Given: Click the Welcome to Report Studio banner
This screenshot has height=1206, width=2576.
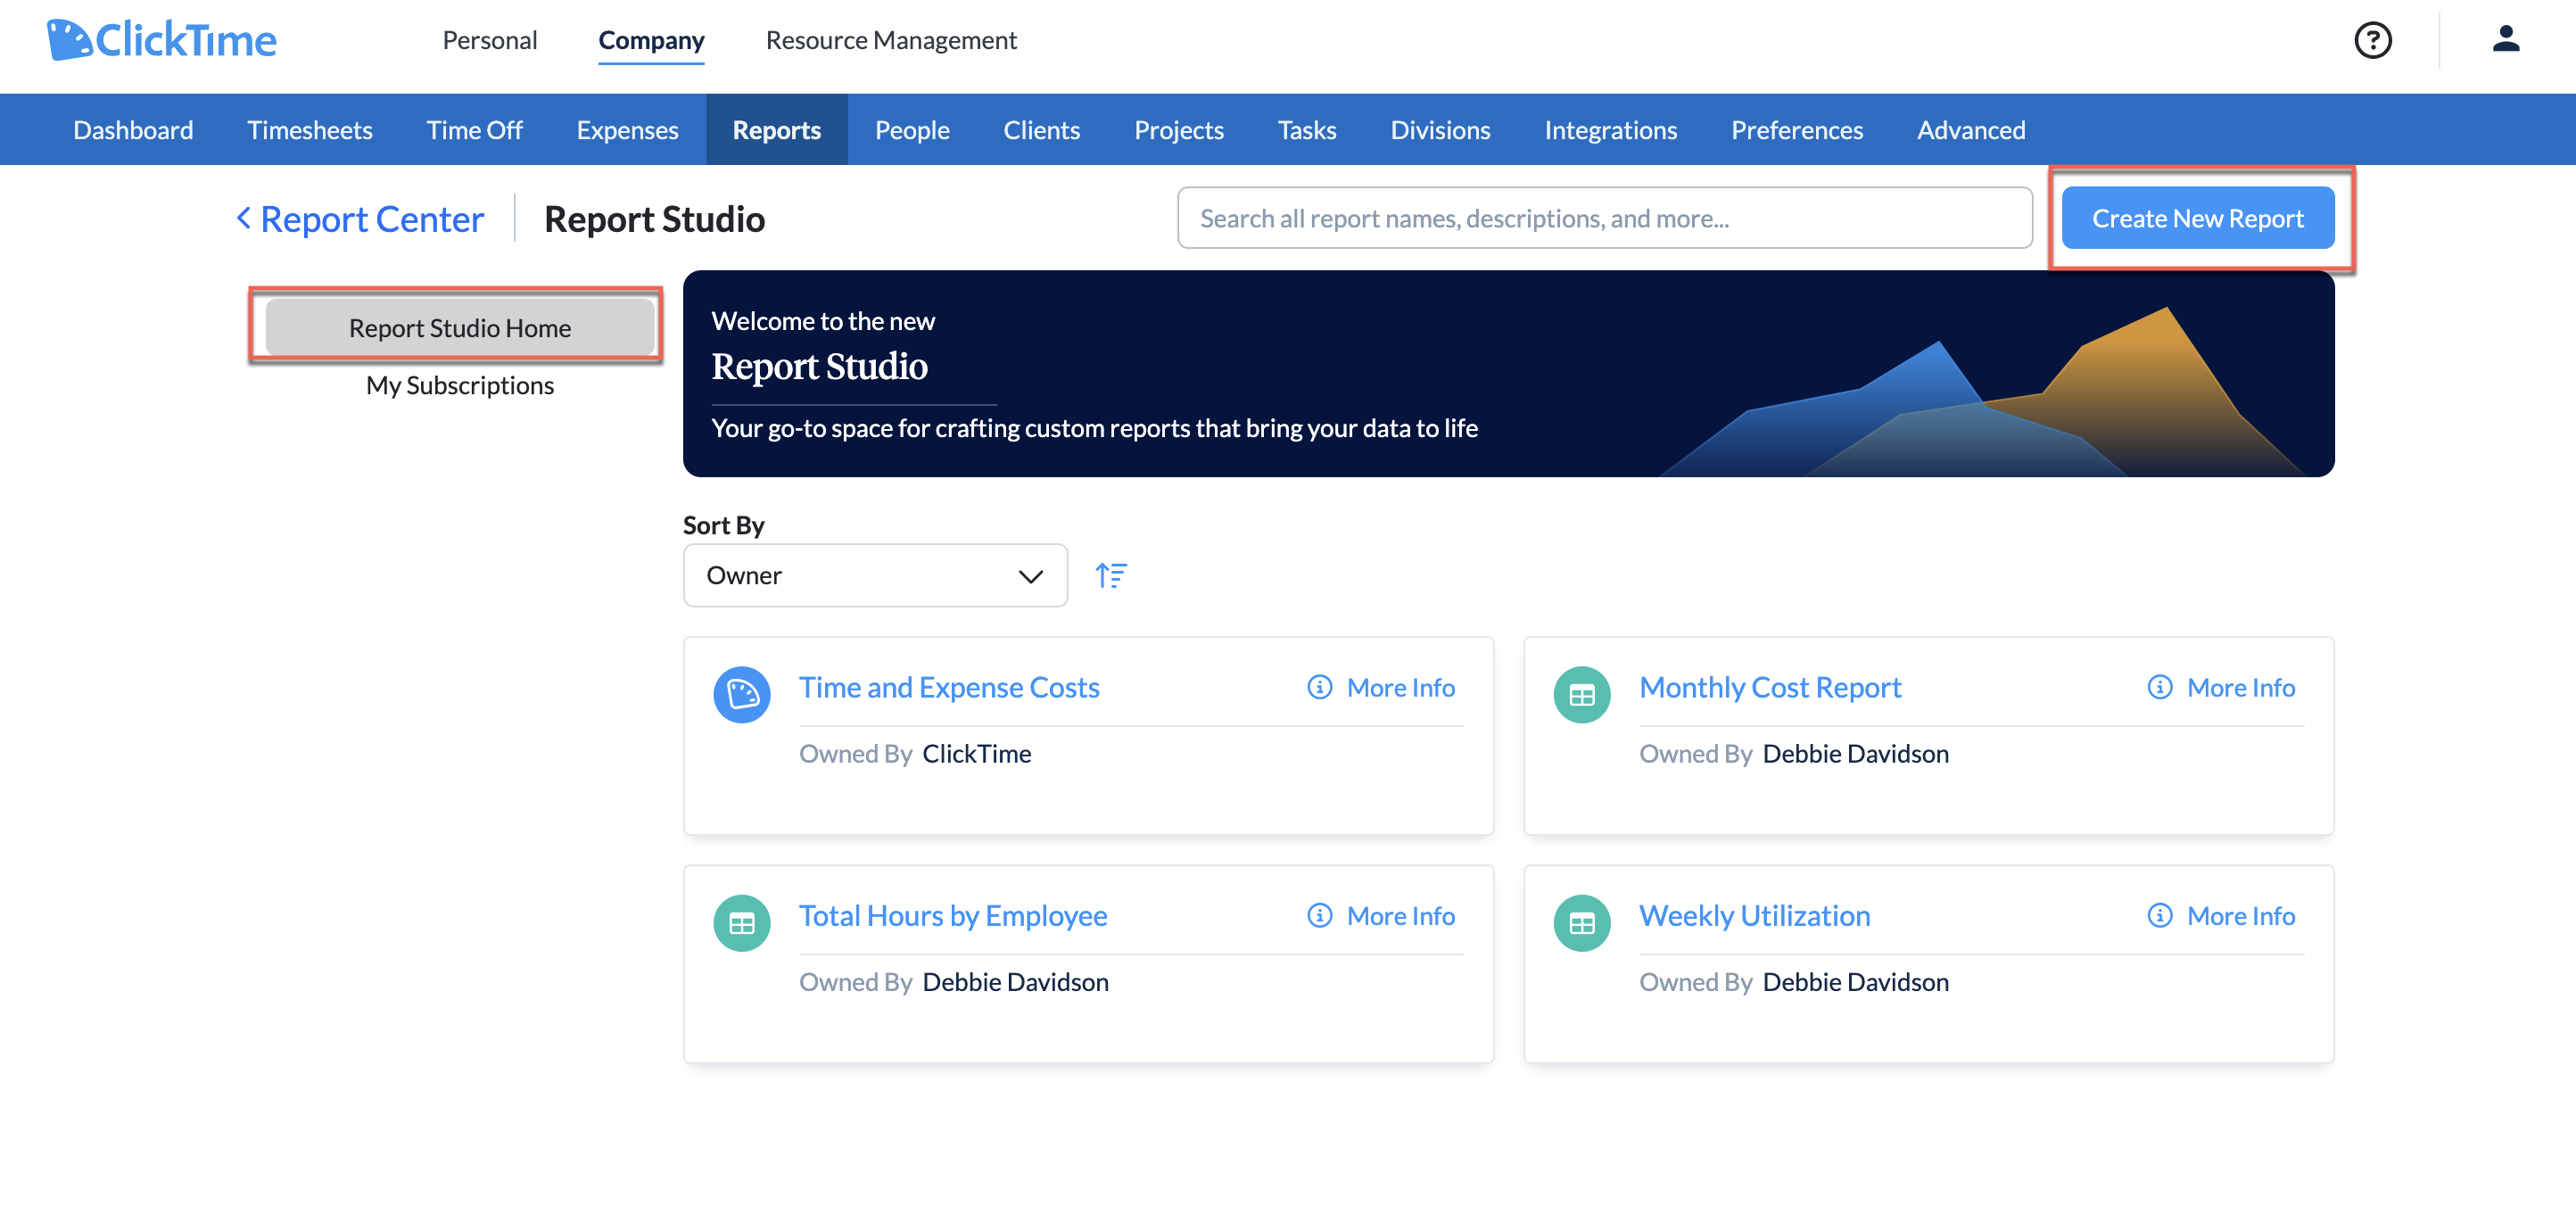Looking at the screenshot, I should 1508,373.
